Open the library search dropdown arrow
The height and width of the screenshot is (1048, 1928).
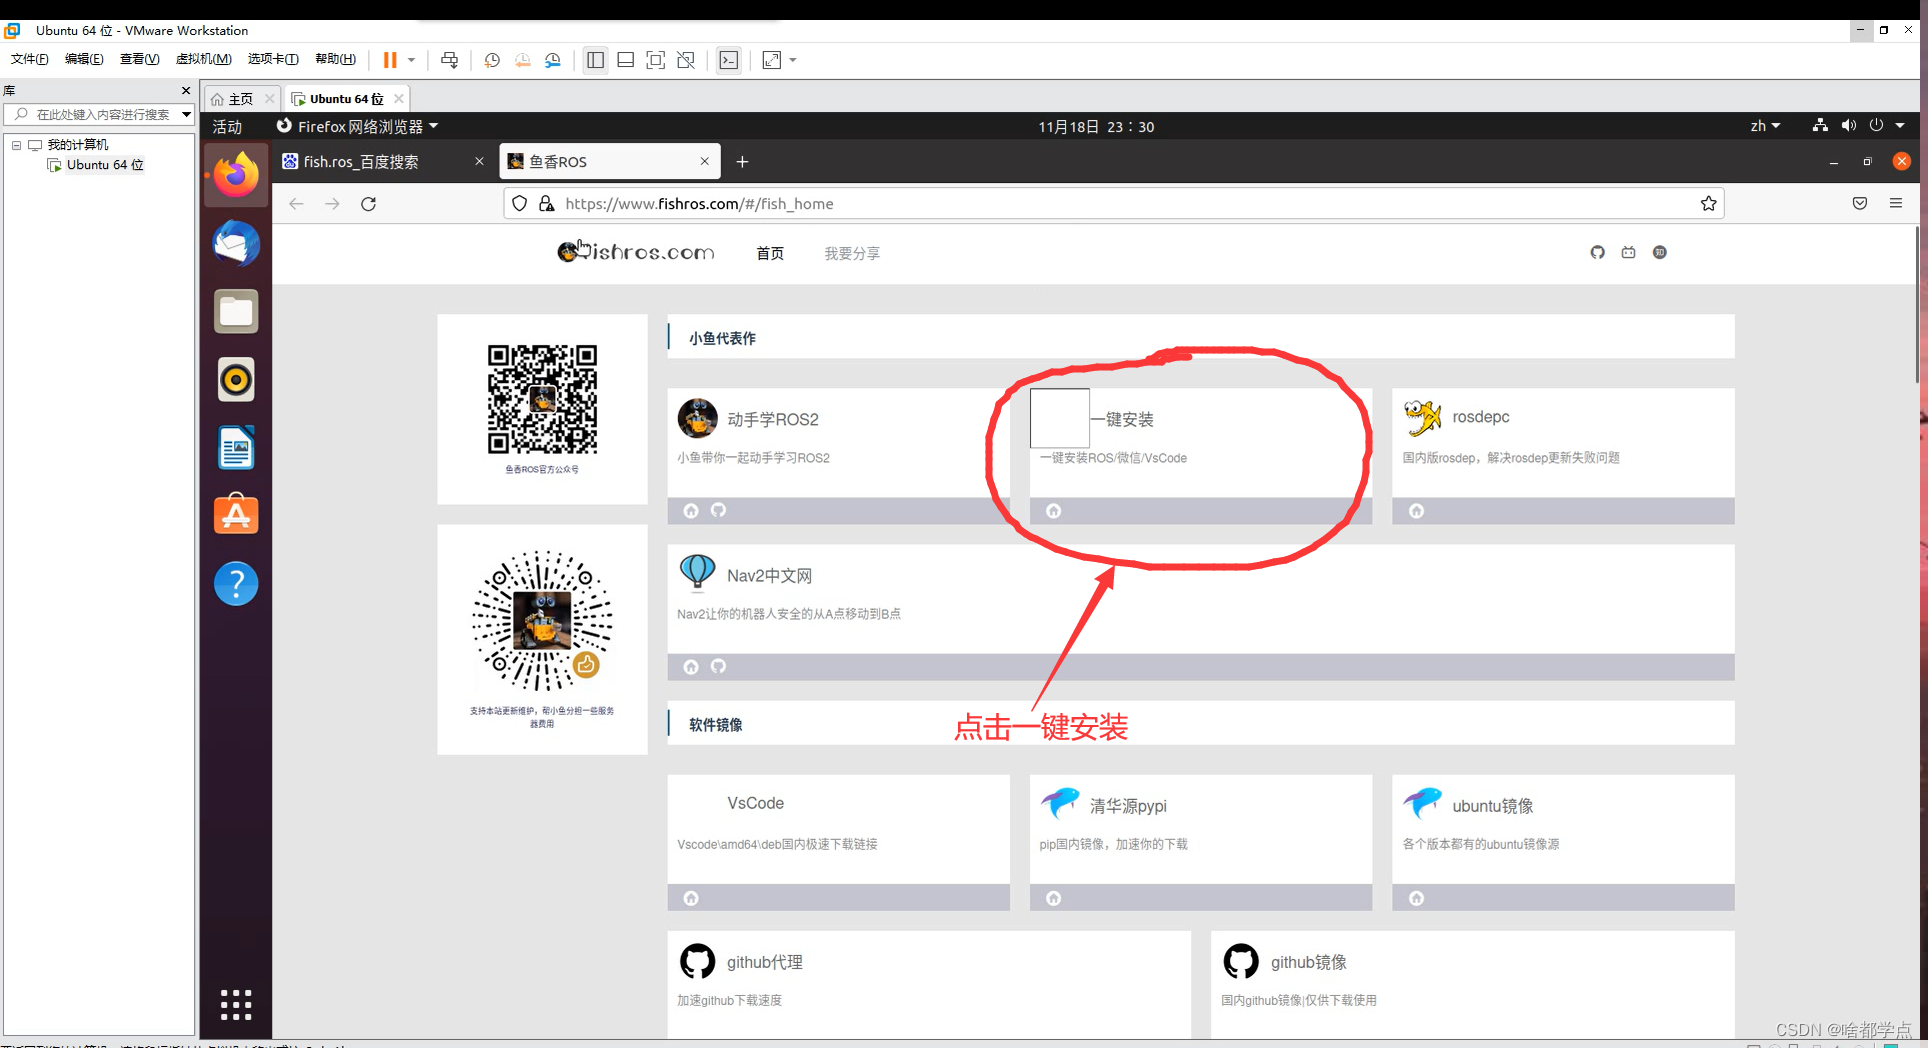(186, 114)
